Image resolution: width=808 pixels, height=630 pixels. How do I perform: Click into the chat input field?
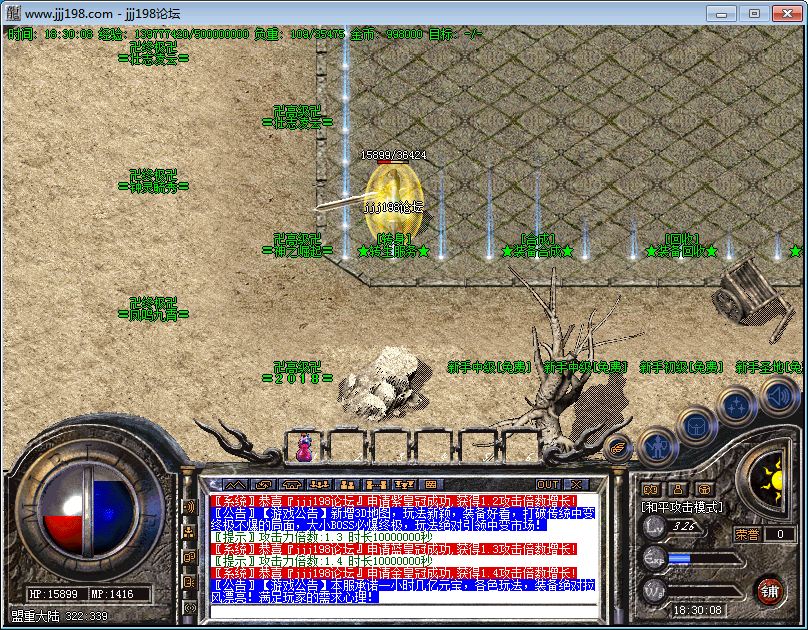pyautogui.click(x=403, y=611)
